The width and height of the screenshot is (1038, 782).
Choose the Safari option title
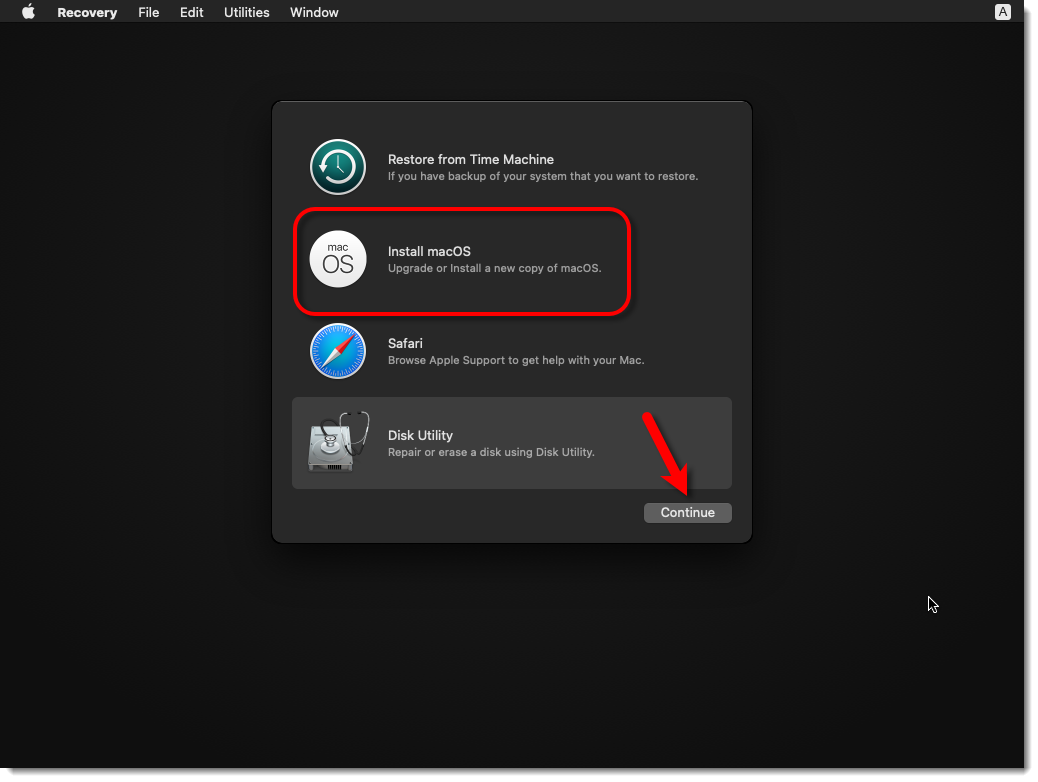coord(405,344)
